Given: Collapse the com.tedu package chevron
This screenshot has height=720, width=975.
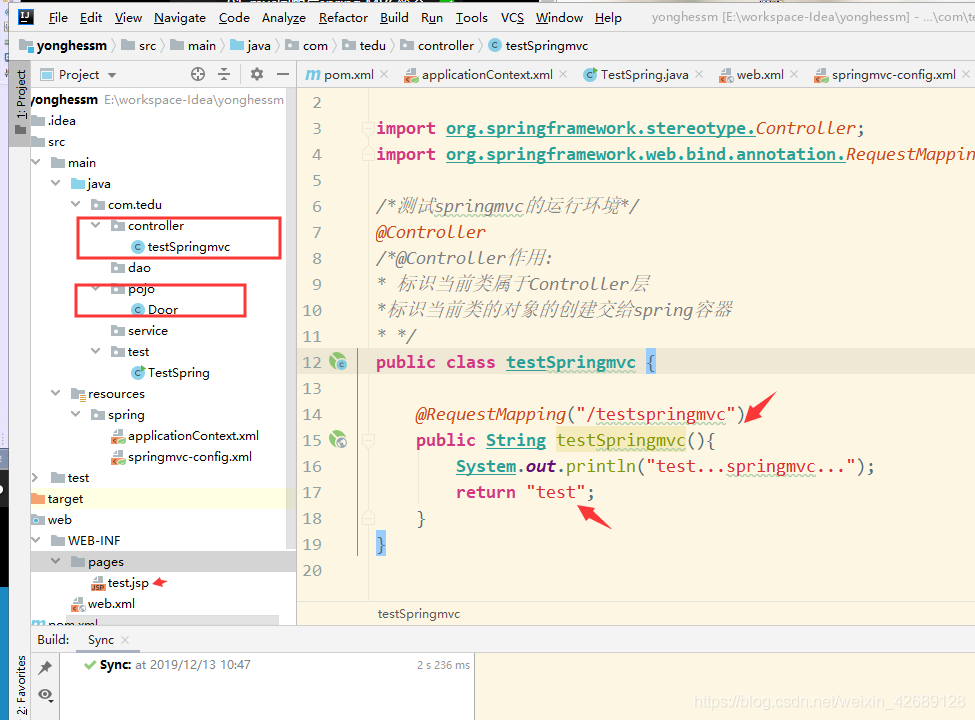Looking at the screenshot, I should pos(76,205).
